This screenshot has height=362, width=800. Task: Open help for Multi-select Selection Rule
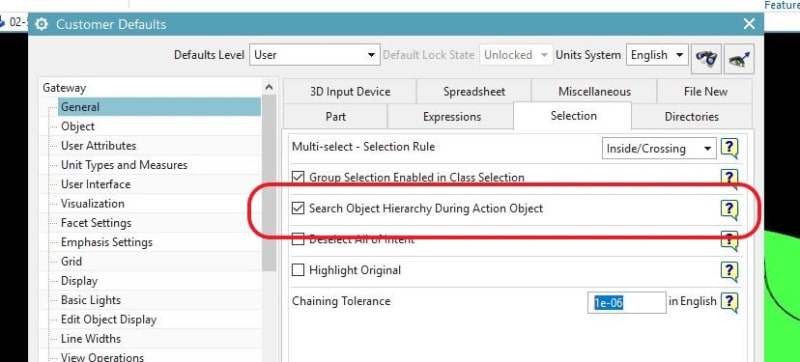729,148
